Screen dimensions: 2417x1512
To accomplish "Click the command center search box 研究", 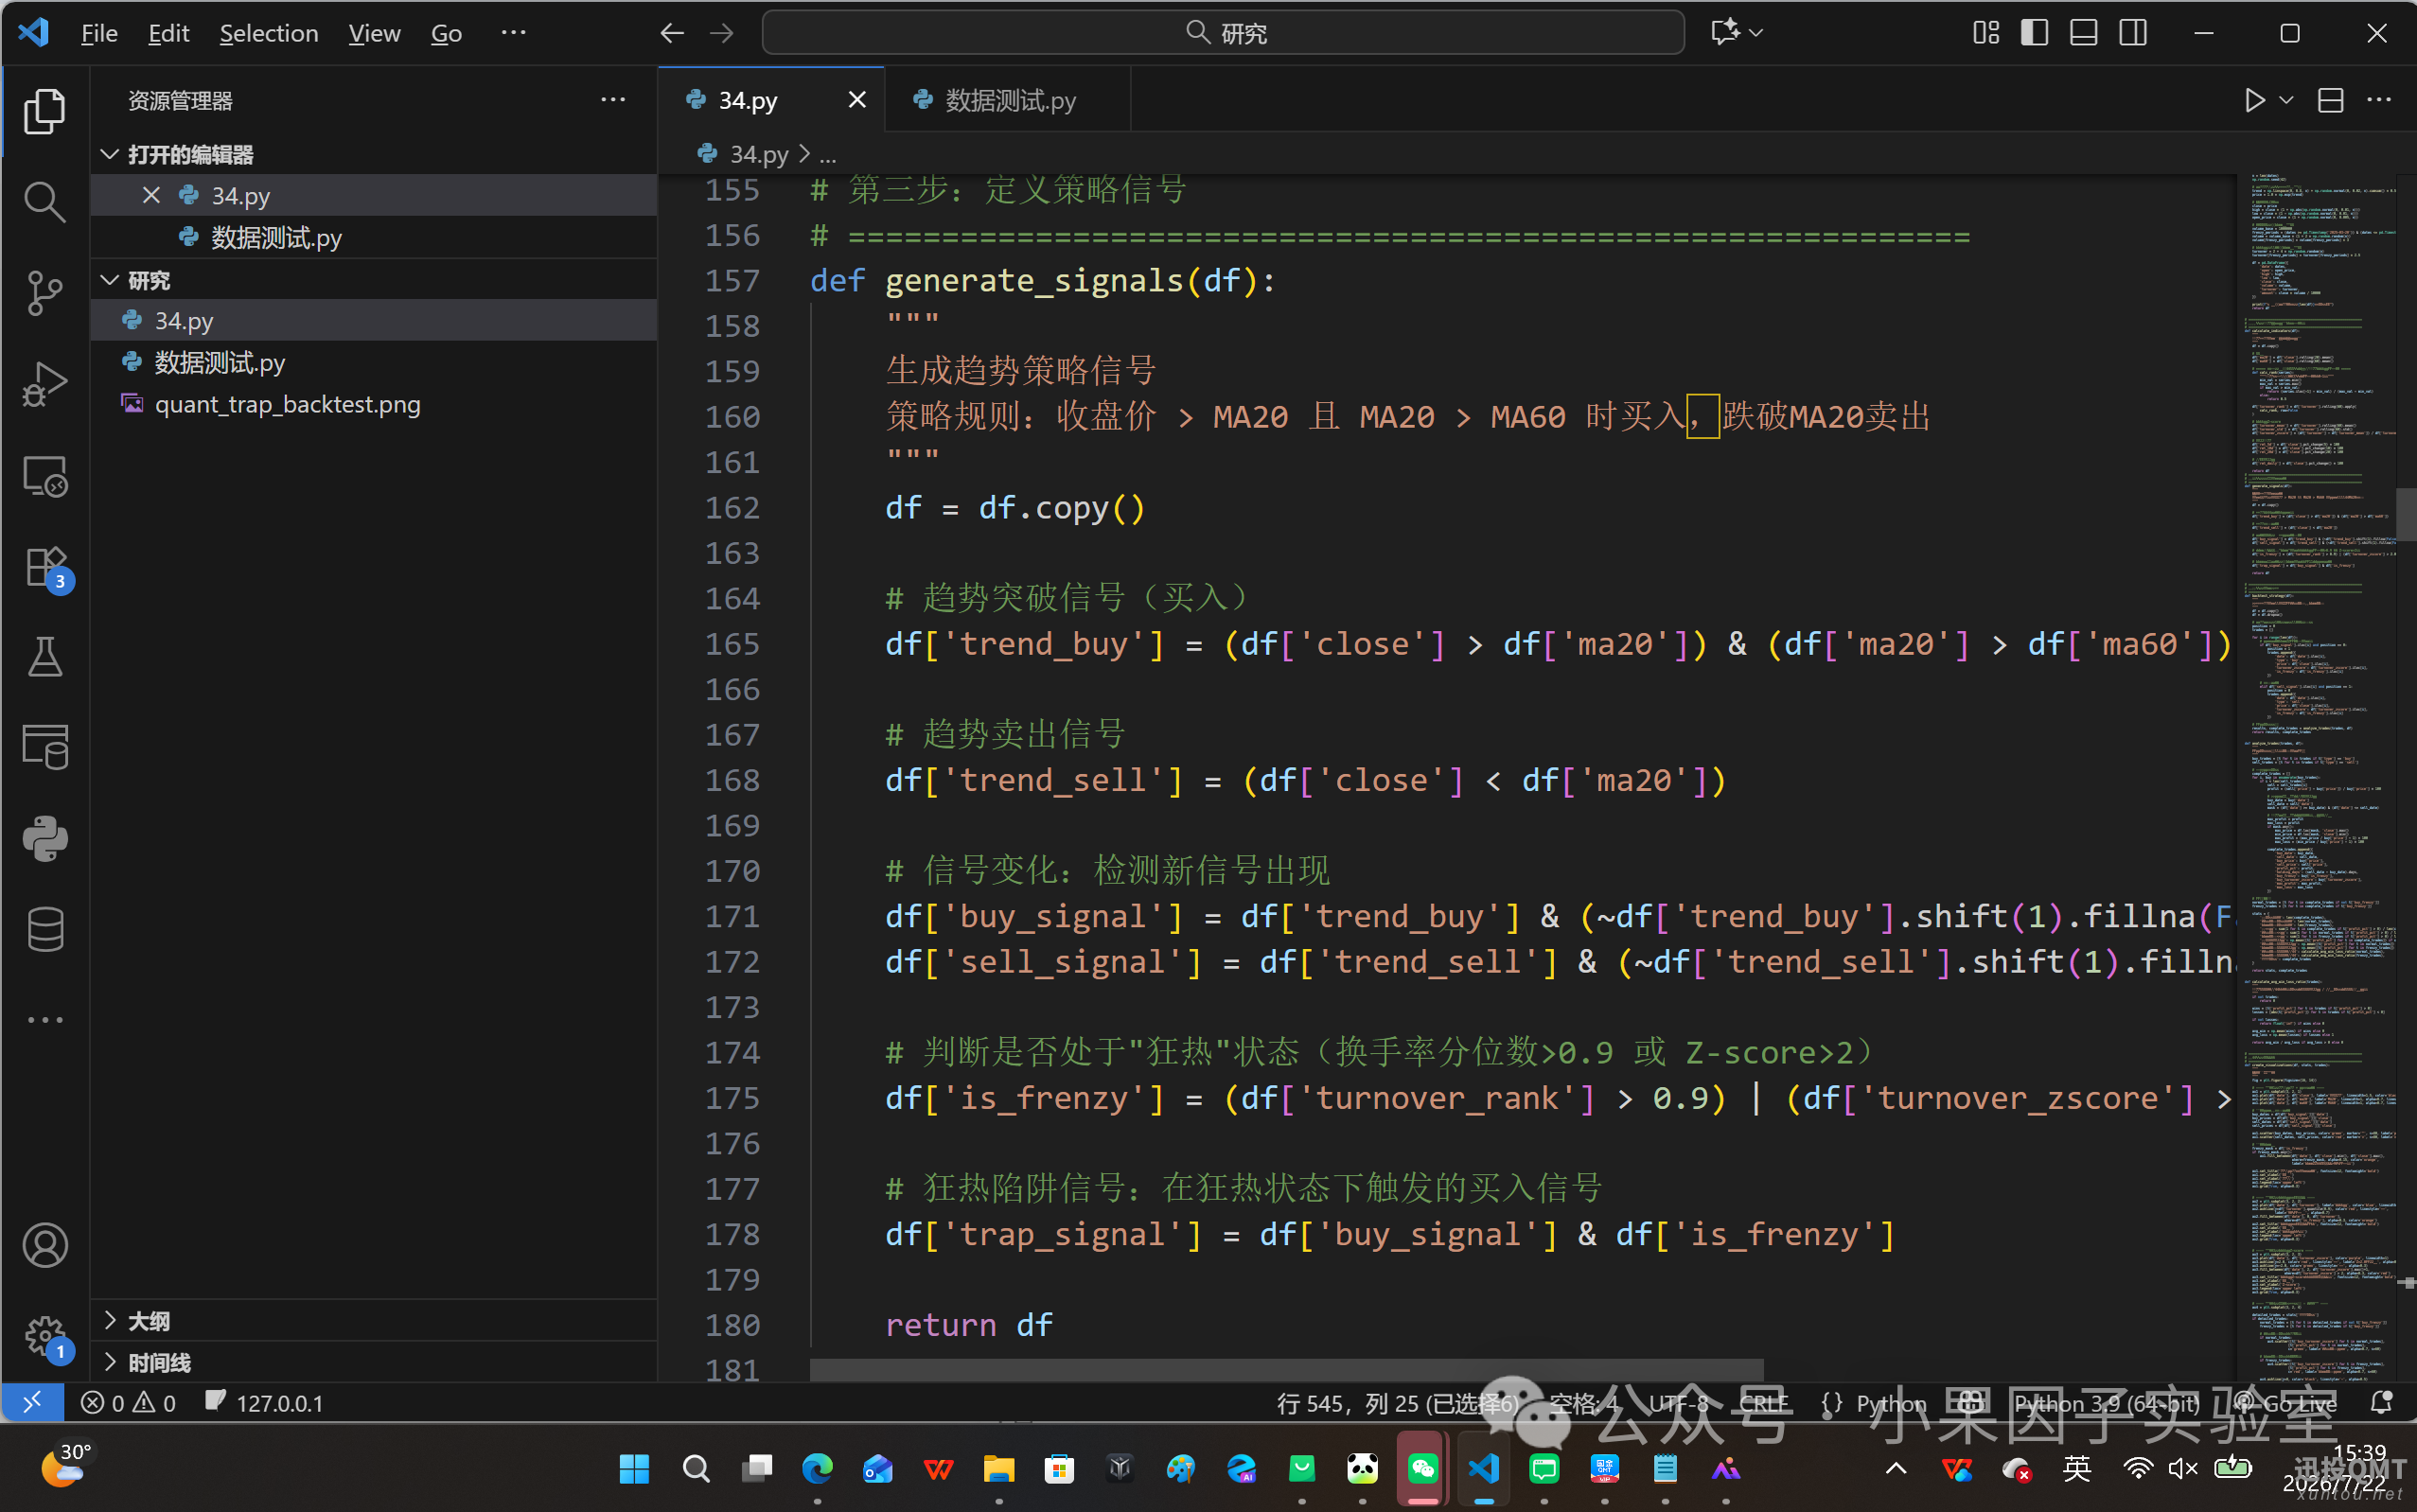I will pos(1223,33).
